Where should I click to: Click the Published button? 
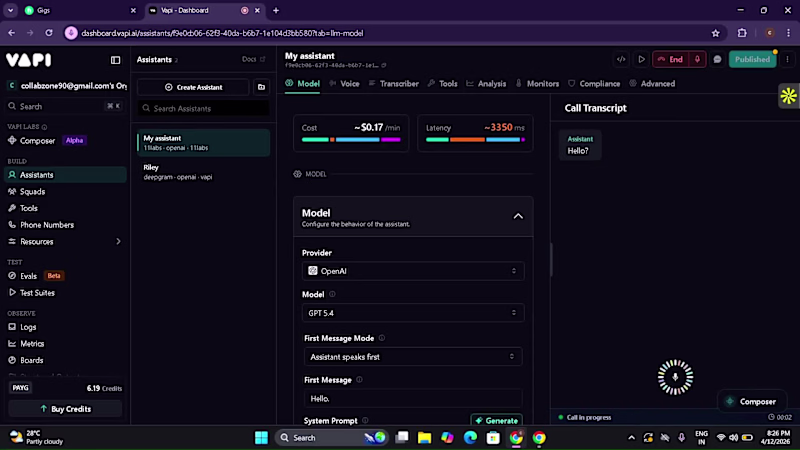click(x=752, y=59)
